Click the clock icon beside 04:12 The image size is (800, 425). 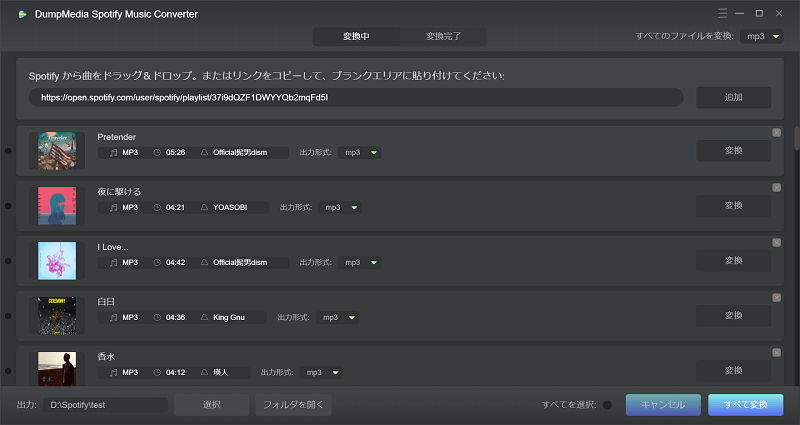157,372
